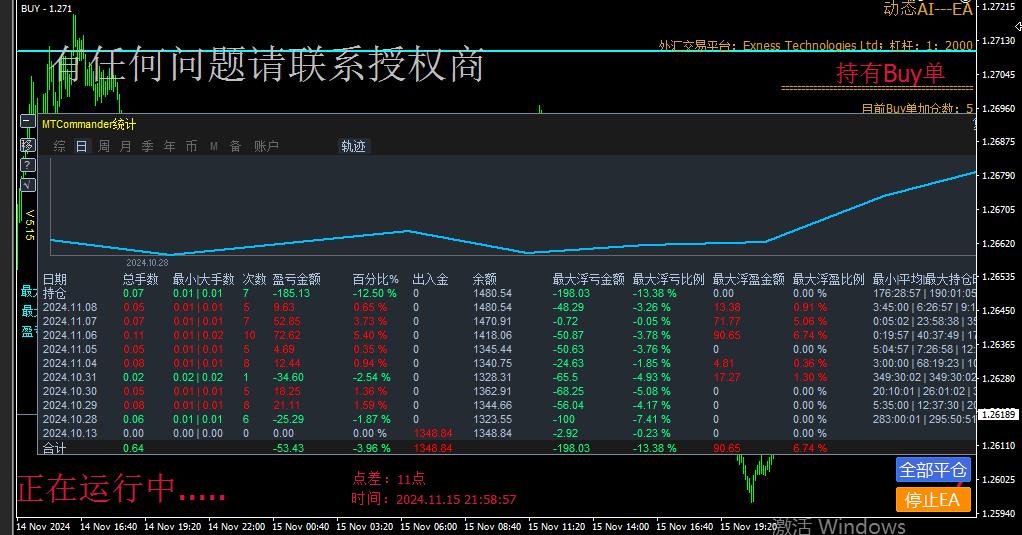Click the 移 move panel icon
The height and width of the screenshot is (535, 1022).
coord(27,145)
